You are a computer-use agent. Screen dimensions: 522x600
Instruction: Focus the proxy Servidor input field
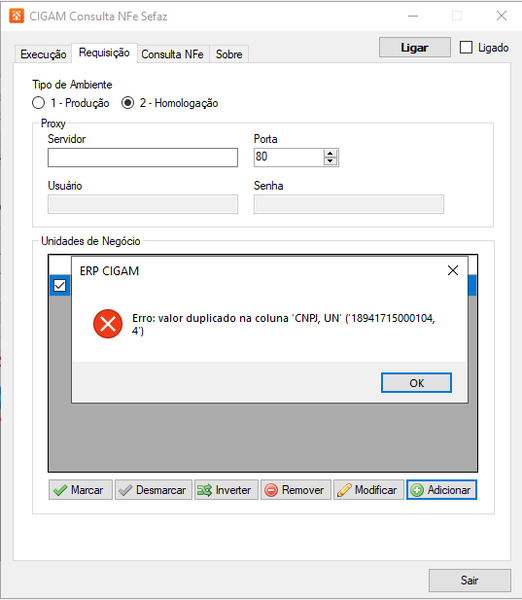tap(143, 158)
